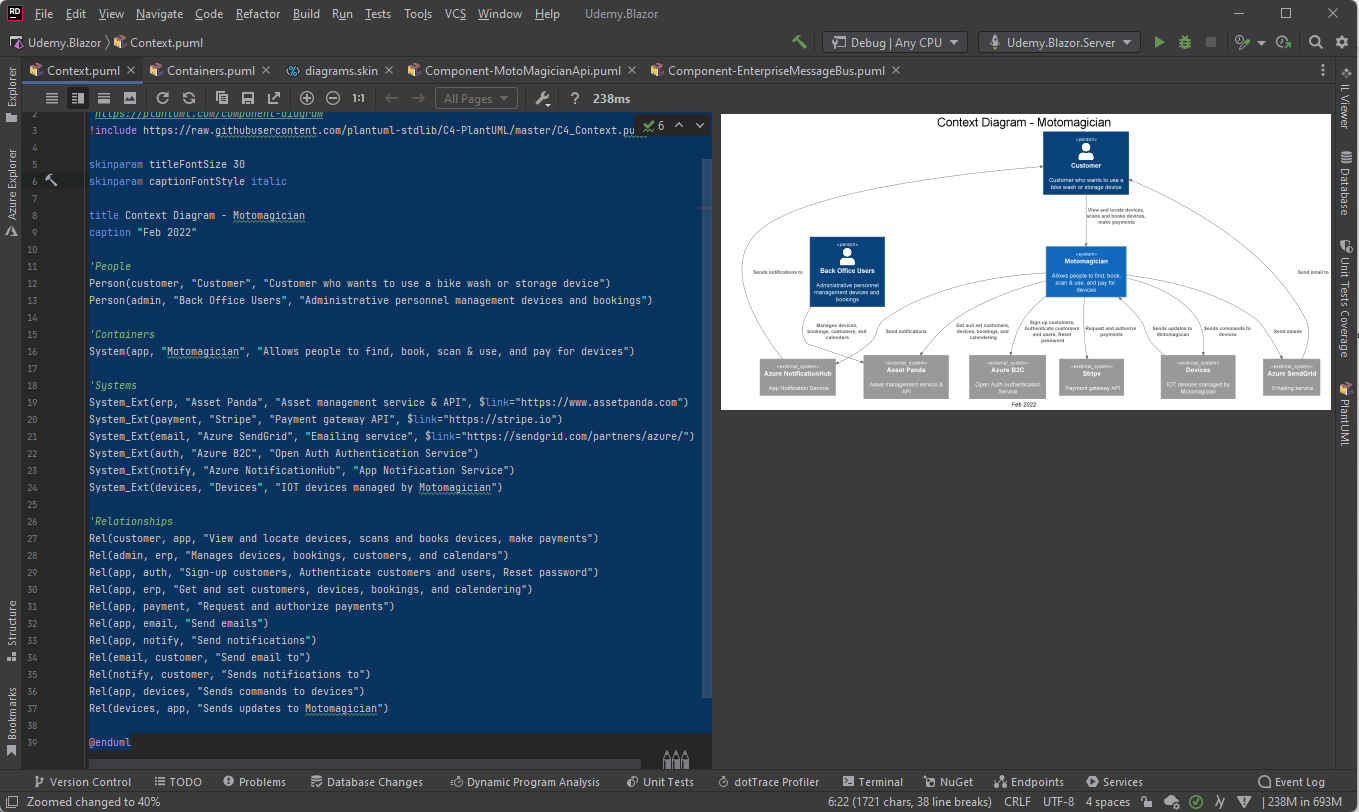Open Search Everywhere with the magnifier icon

point(1316,42)
